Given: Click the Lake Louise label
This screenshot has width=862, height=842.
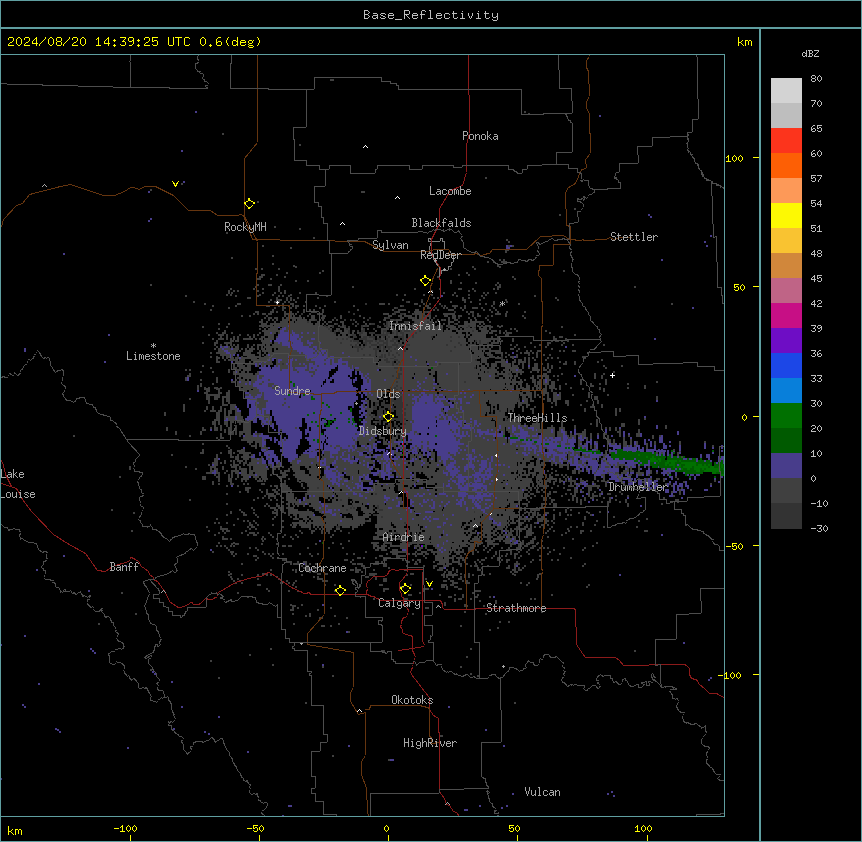Looking at the screenshot, I should click(18, 484).
